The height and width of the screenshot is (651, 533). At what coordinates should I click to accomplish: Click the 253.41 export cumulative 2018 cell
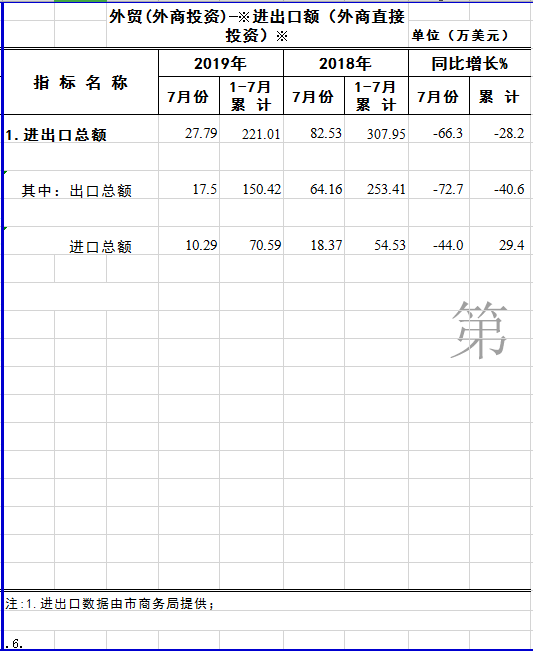(x=376, y=185)
